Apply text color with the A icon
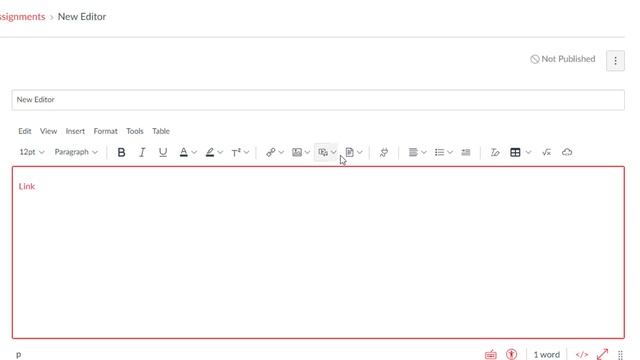The width and height of the screenshot is (640, 360). [x=184, y=152]
